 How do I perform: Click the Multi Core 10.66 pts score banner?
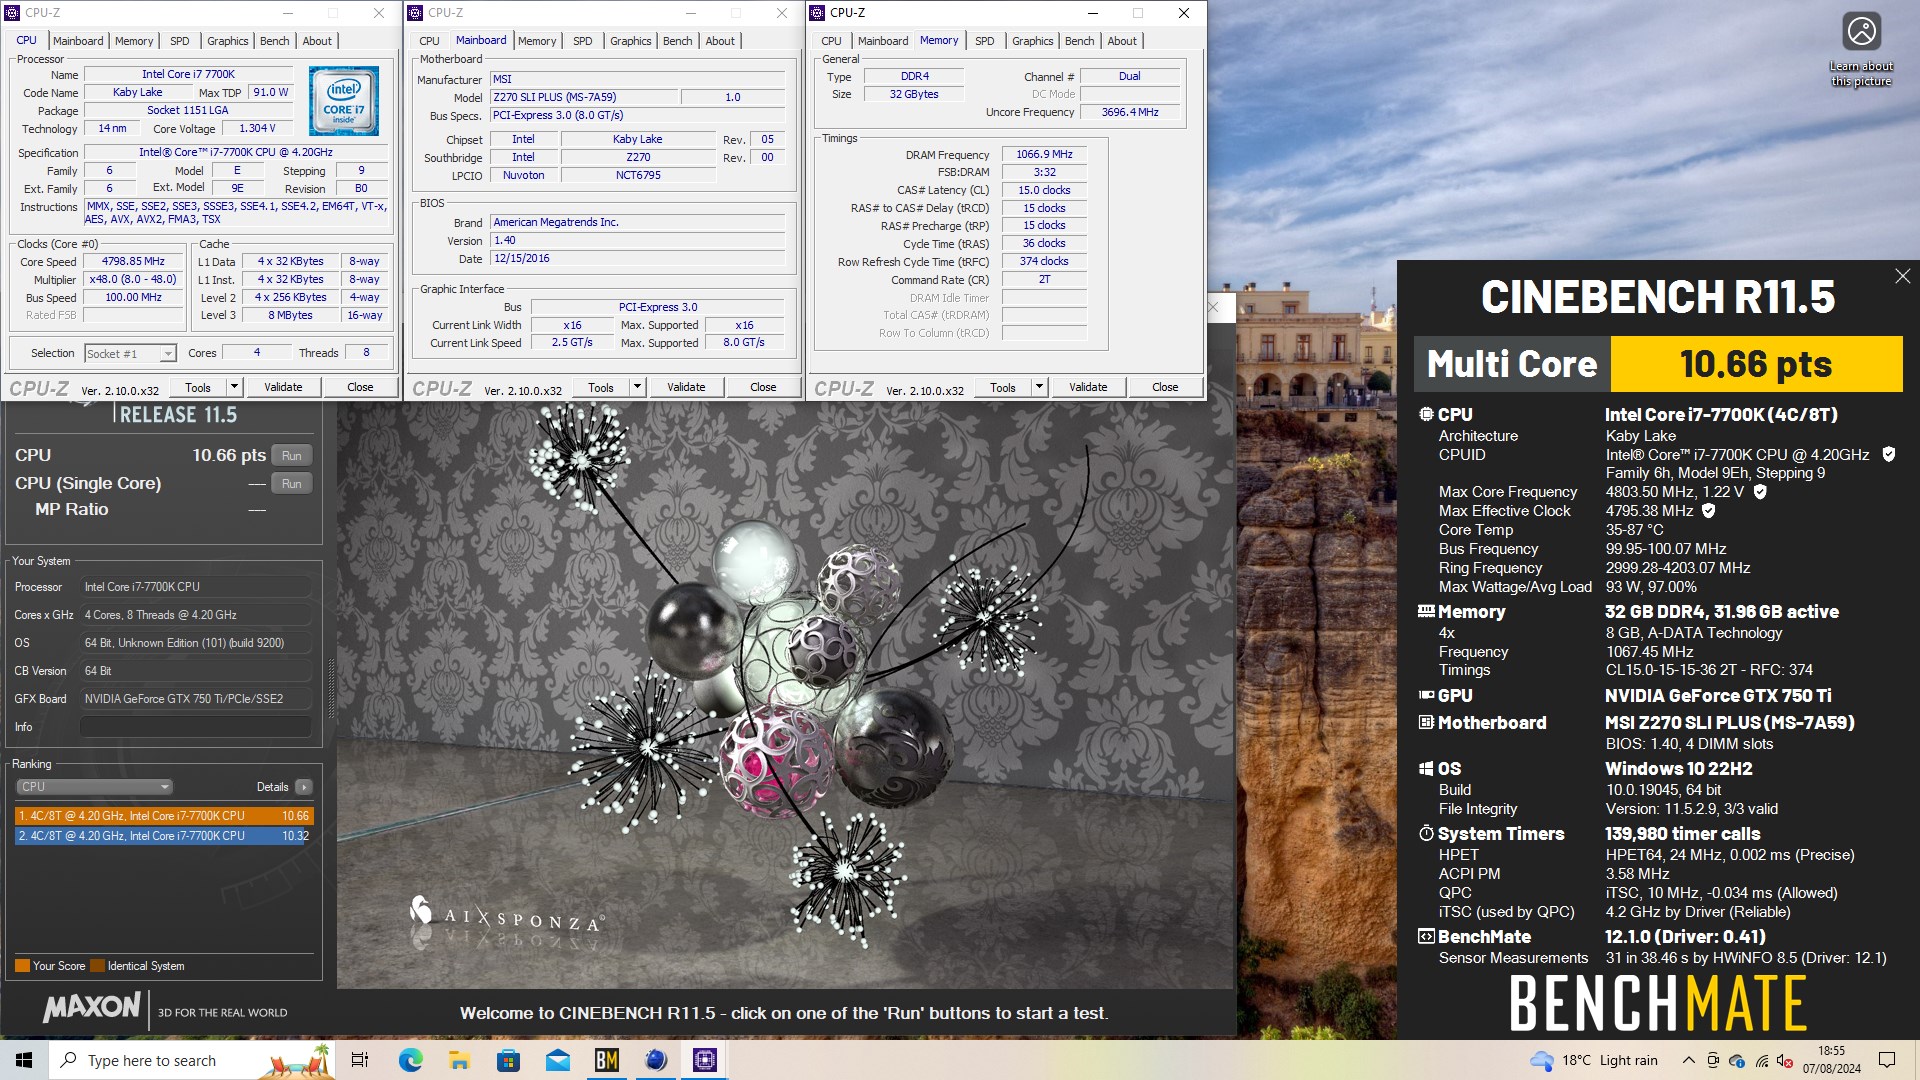pos(1658,364)
